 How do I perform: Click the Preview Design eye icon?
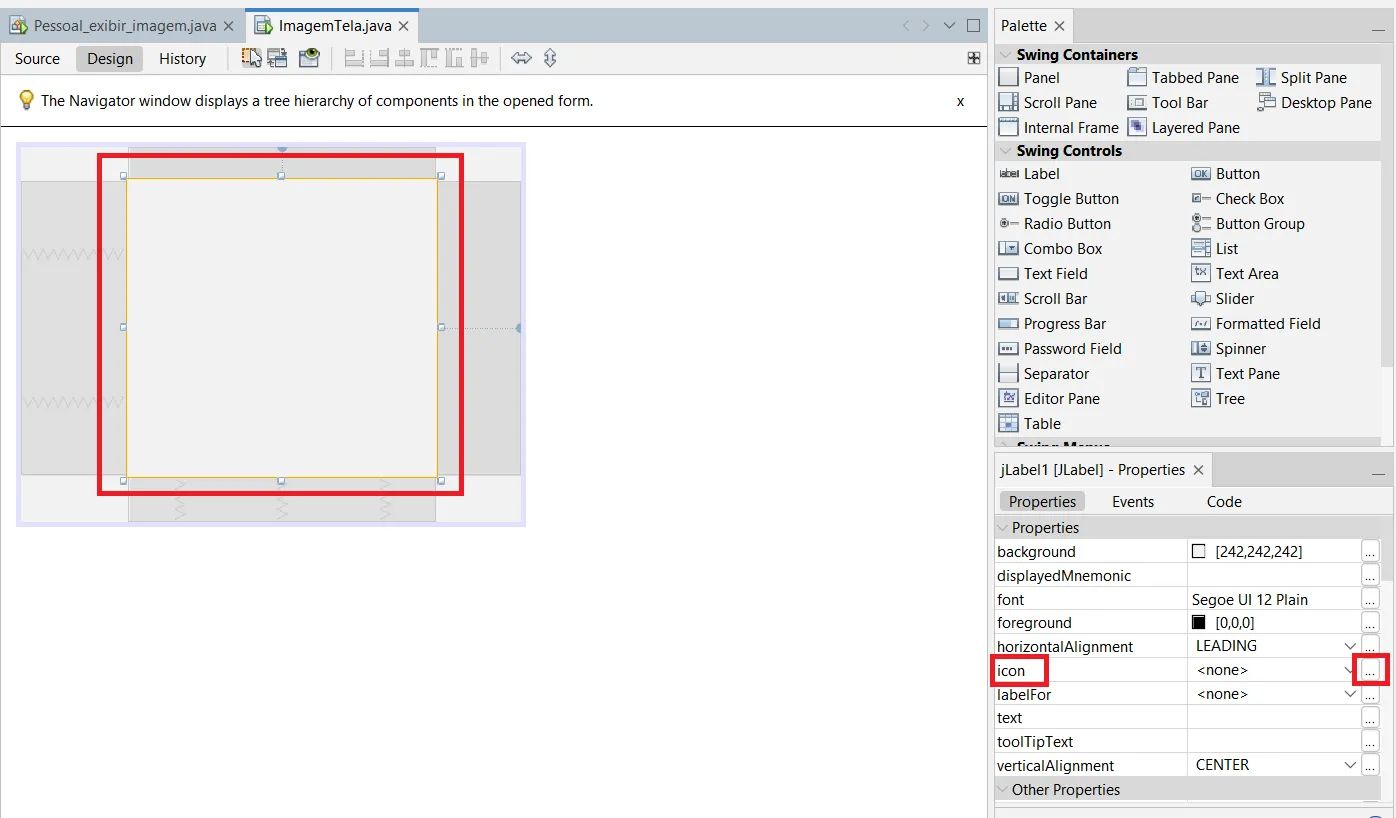[309, 58]
